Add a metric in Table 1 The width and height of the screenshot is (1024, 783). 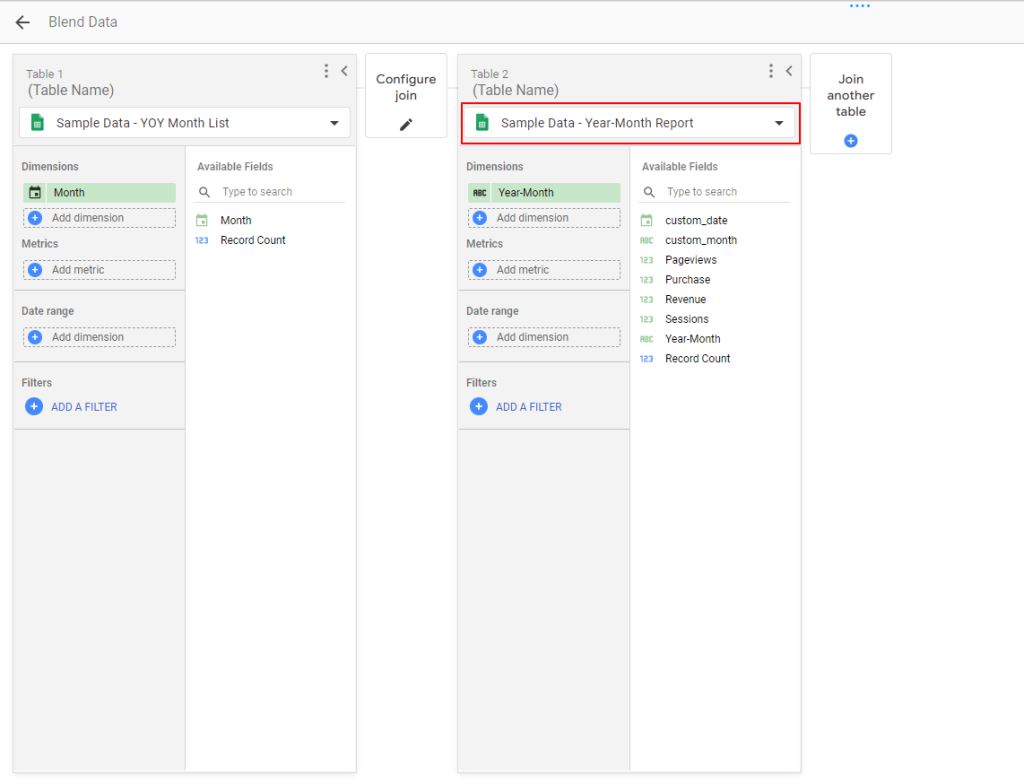tap(99, 270)
